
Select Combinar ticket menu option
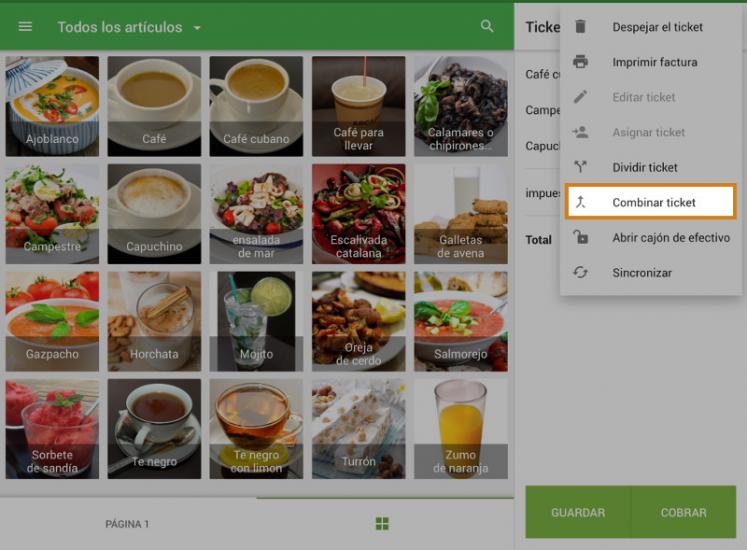[x=653, y=202]
